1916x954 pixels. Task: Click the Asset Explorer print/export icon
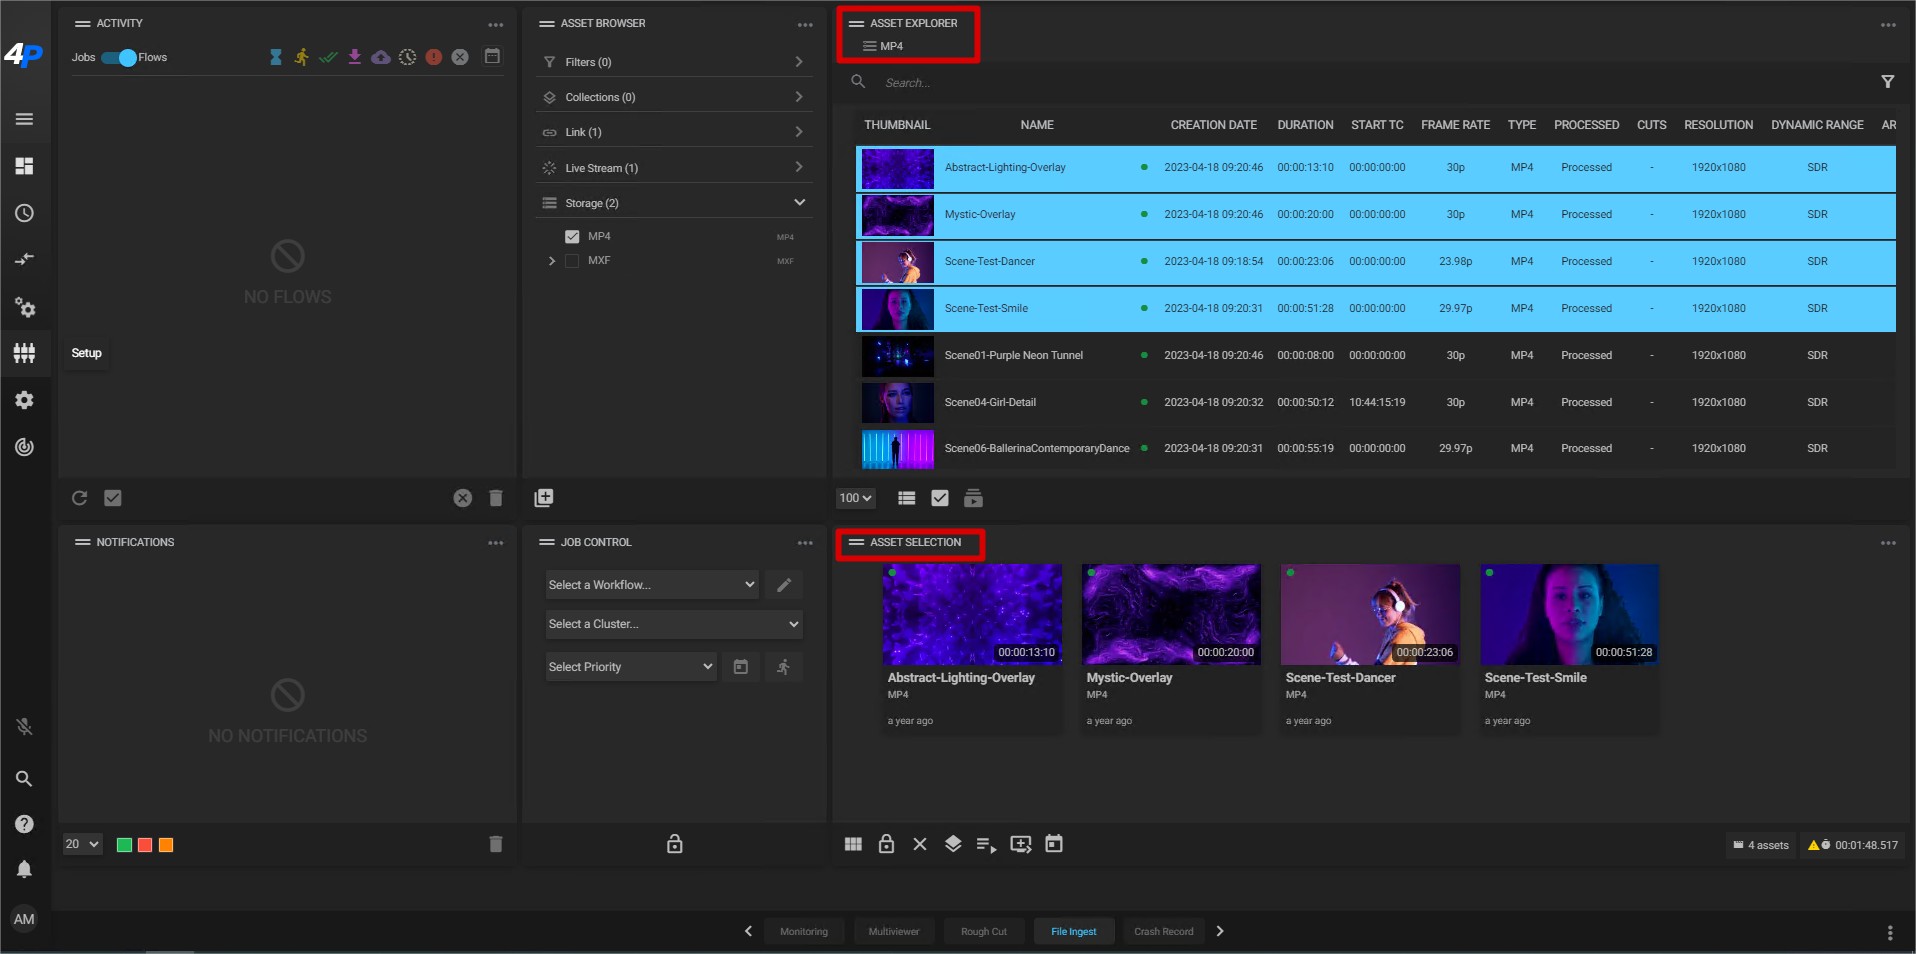(973, 498)
